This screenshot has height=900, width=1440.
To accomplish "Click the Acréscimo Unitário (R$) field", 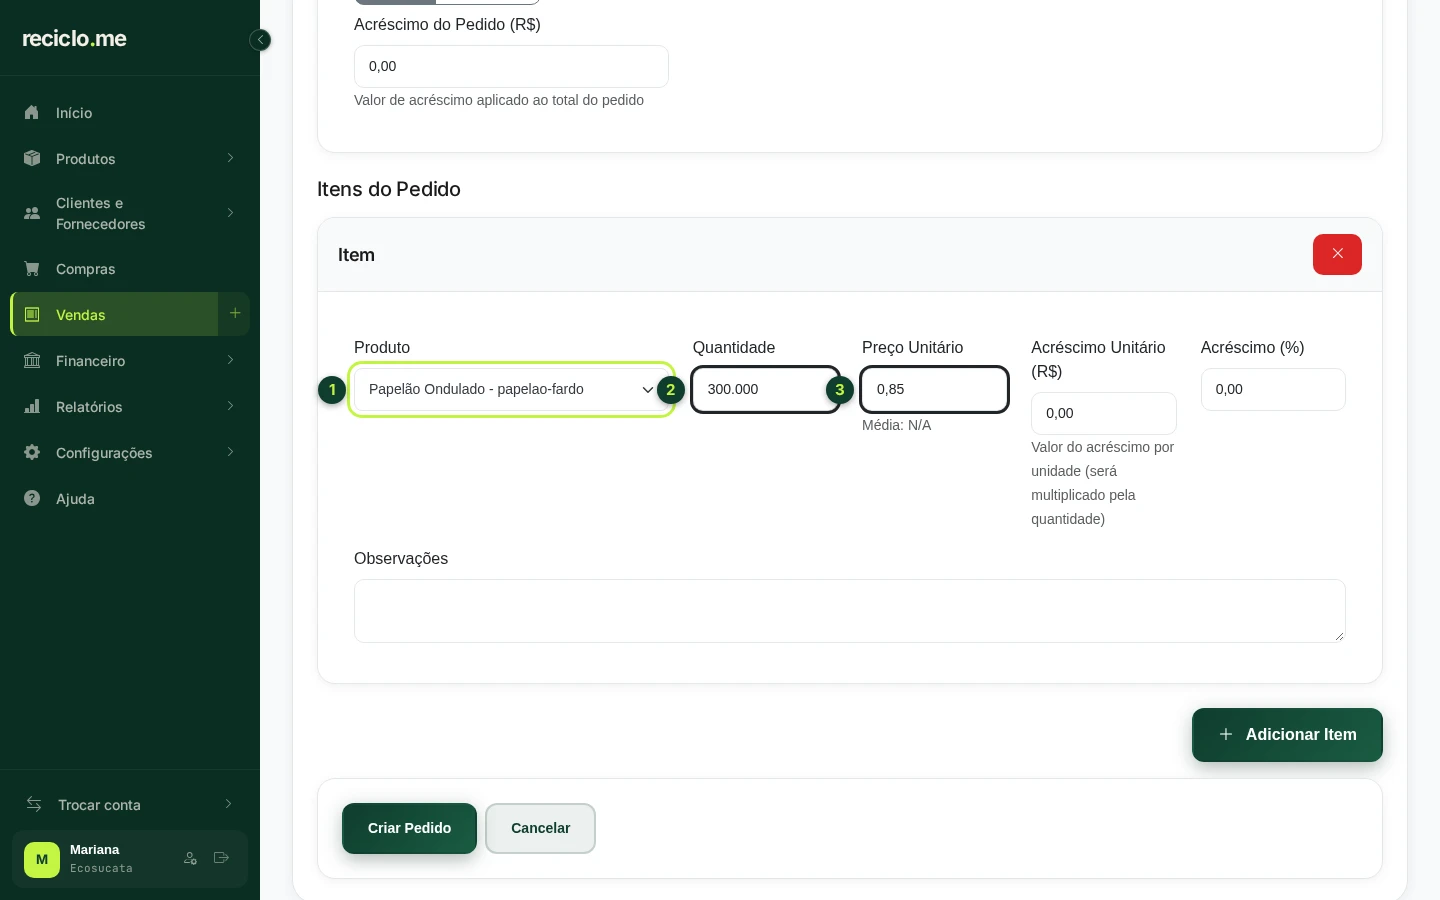I will [x=1104, y=414].
